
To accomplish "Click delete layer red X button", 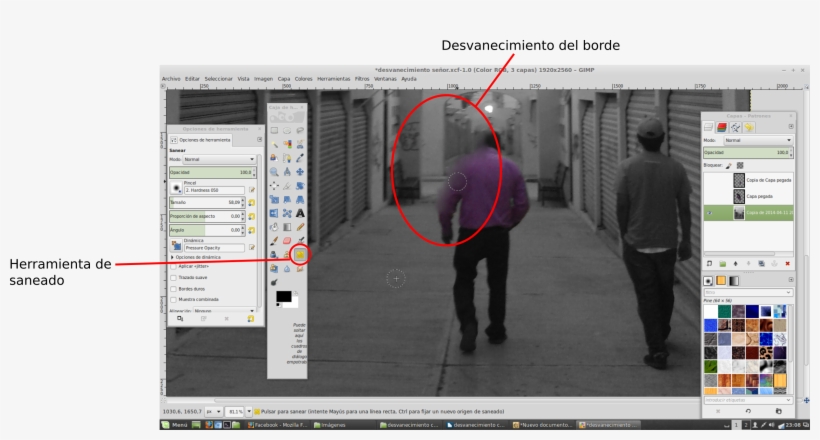I will [787, 264].
